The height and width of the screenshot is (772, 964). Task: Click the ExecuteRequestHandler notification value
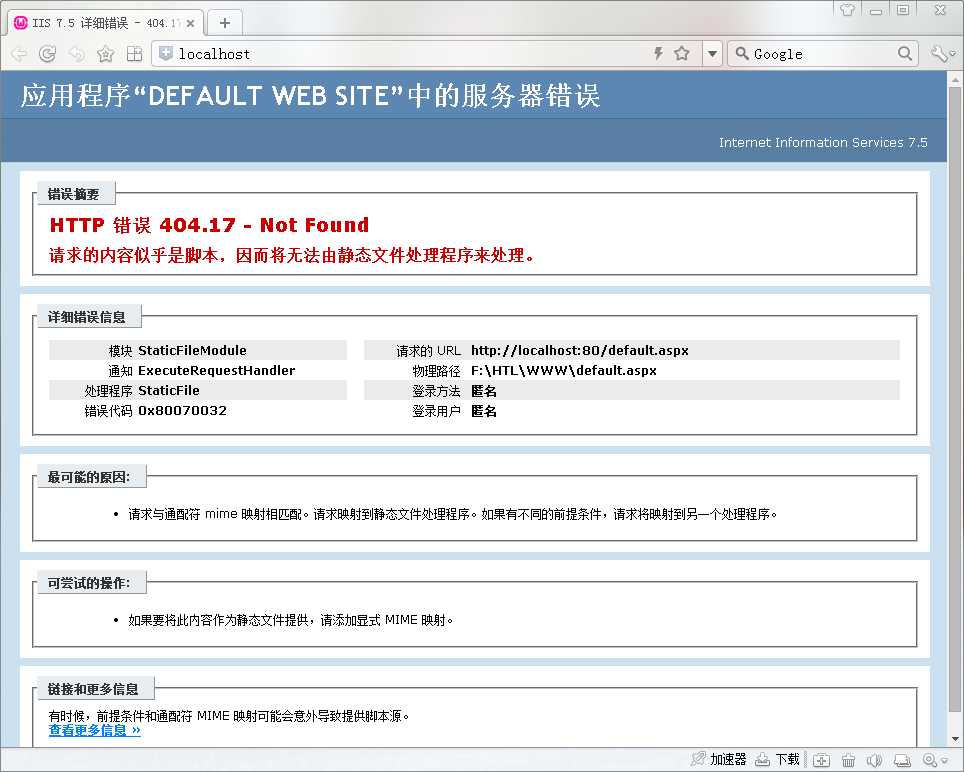[216, 371]
